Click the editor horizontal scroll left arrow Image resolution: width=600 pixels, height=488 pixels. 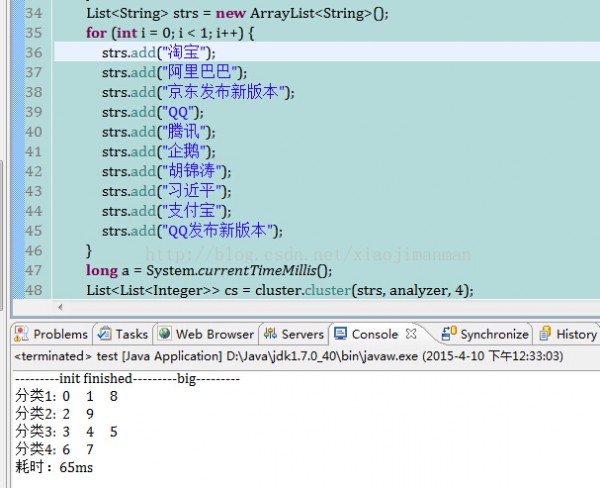[x=60, y=307]
